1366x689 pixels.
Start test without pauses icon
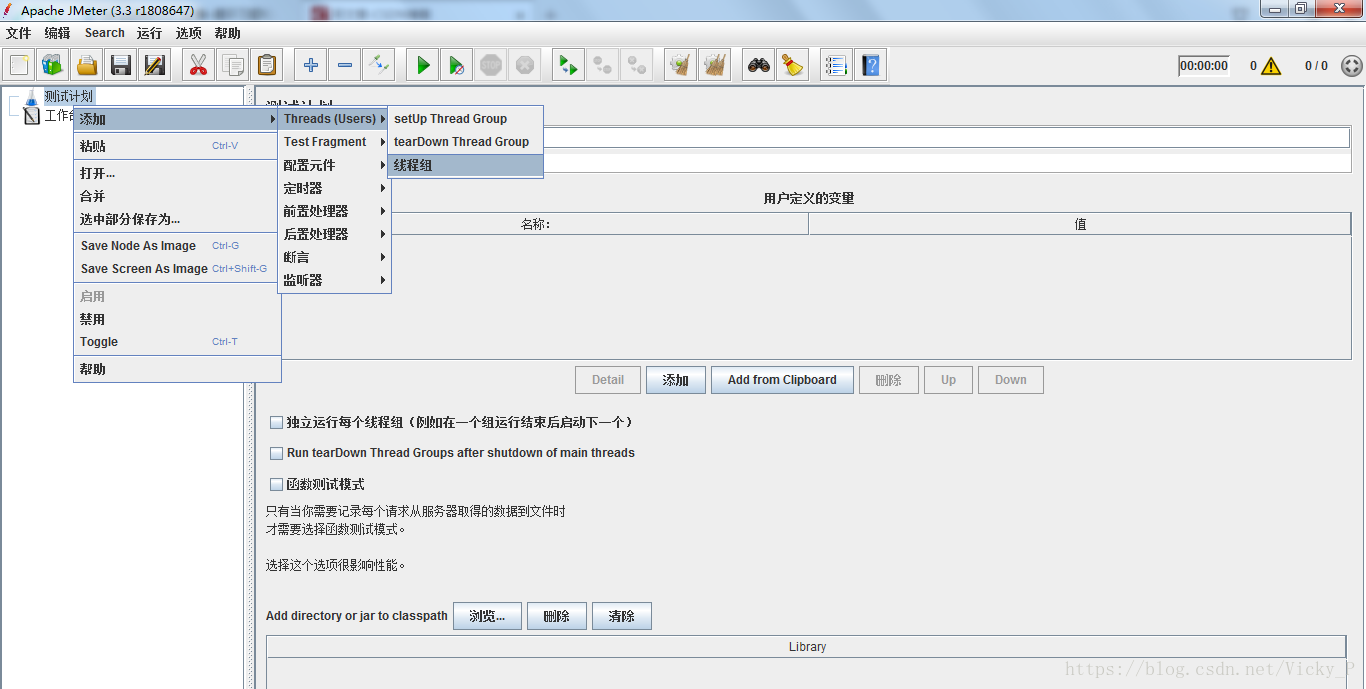tap(457, 66)
